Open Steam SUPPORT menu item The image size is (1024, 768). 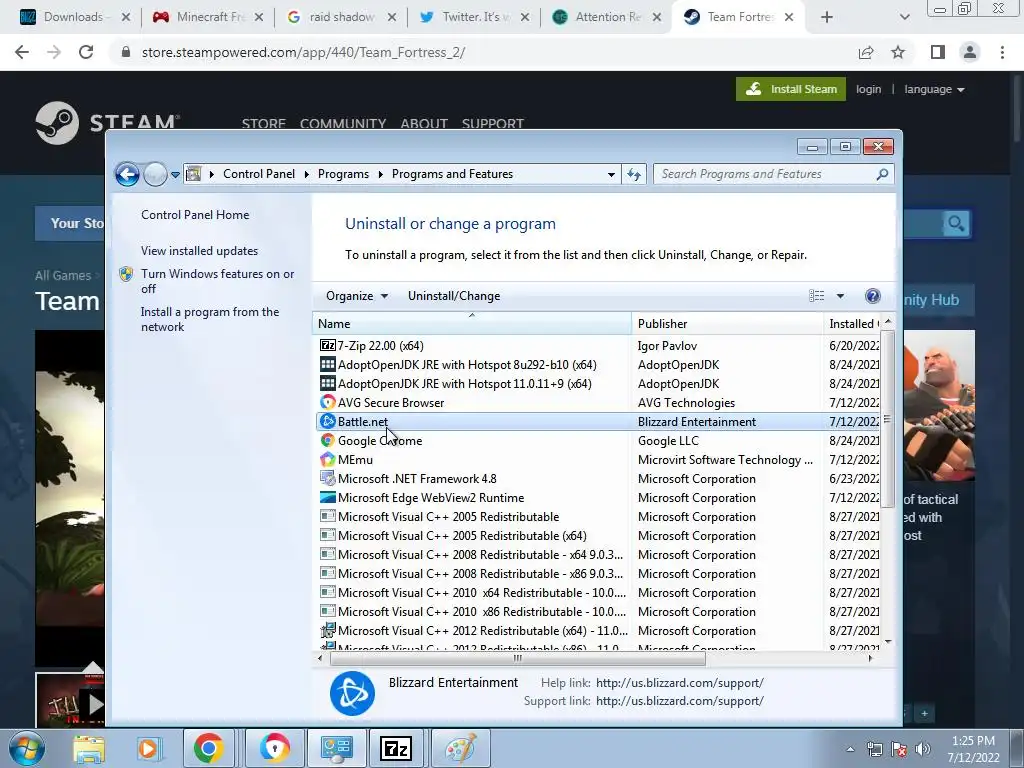492,123
